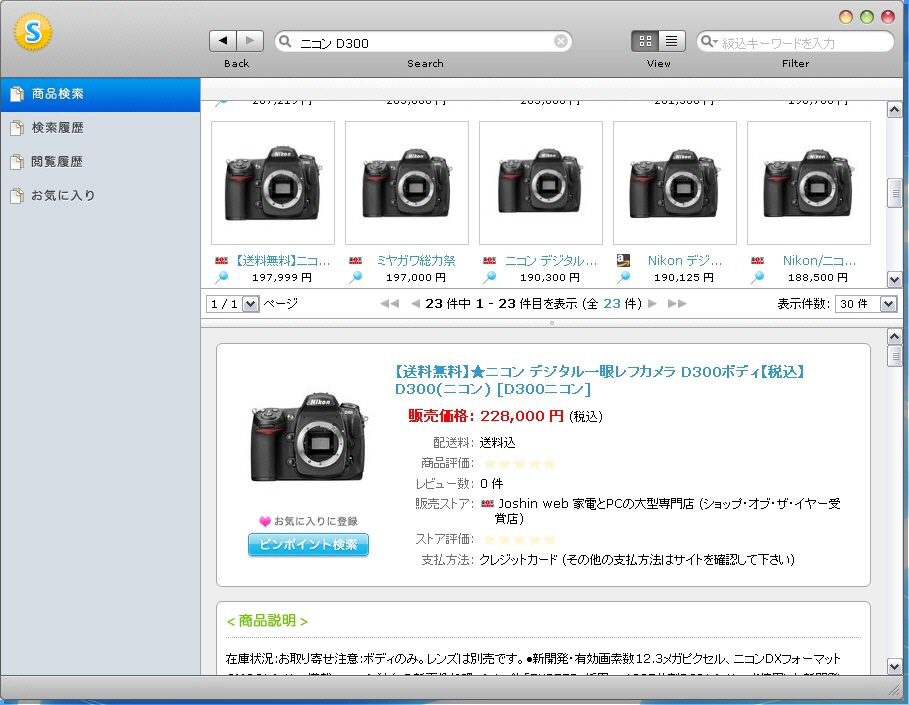The image size is (909, 705).
Task: Open 検索履歴 in the sidebar
Action: point(100,128)
